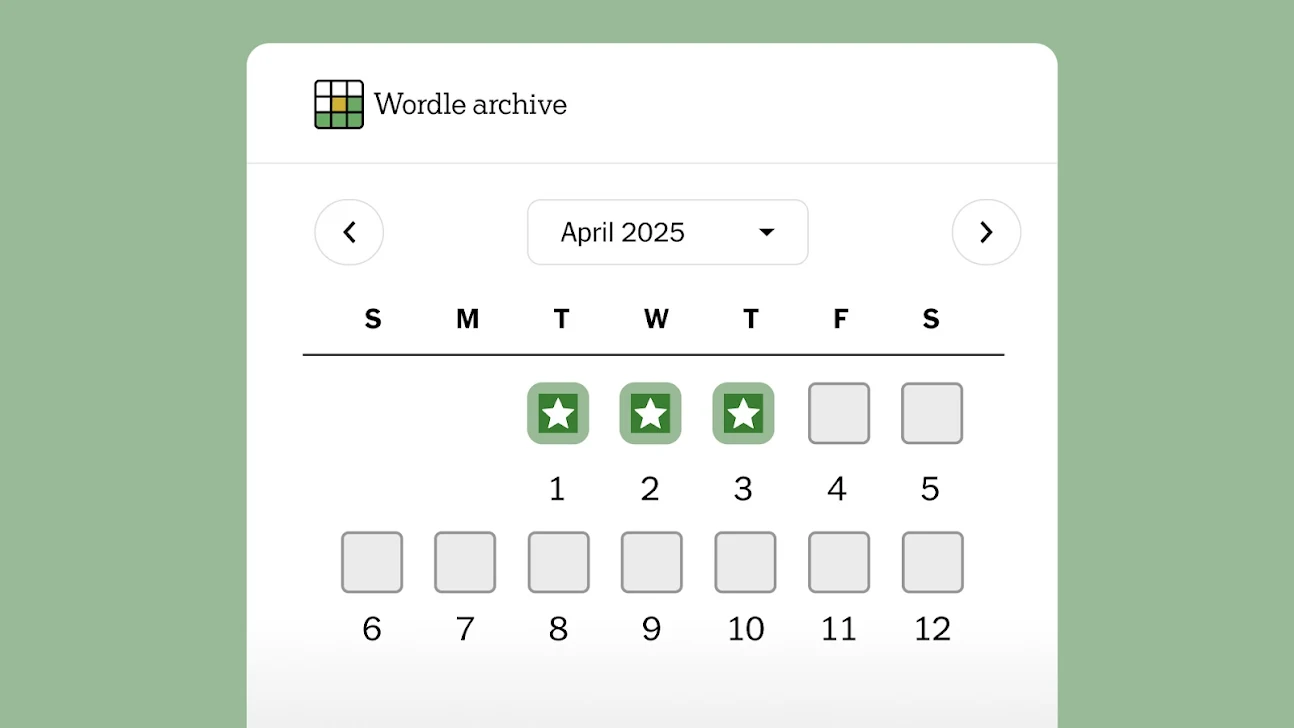Open the completed April 2 star puzzle
Image resolution: width=1294 pixels, height=728 pixels.
tap(651, 413)
